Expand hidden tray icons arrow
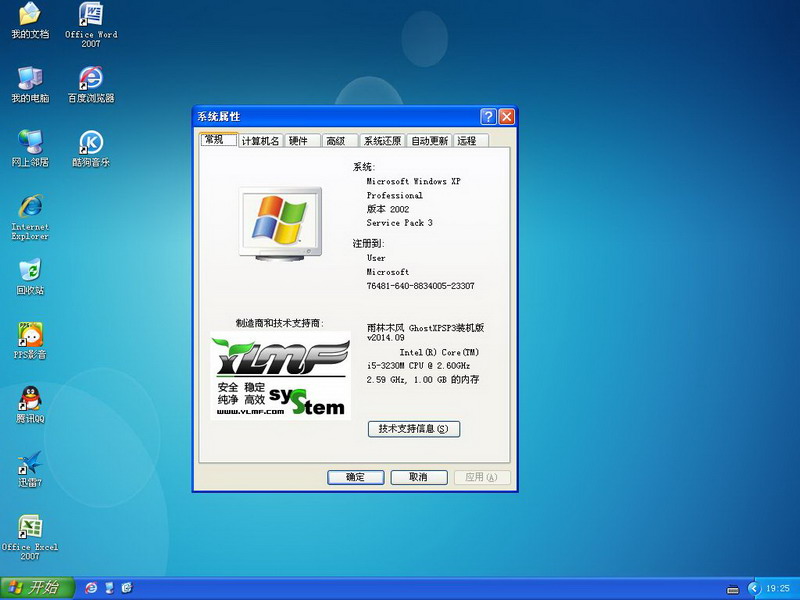The height and width of the screenshot is (600, 800). [754, 589]
